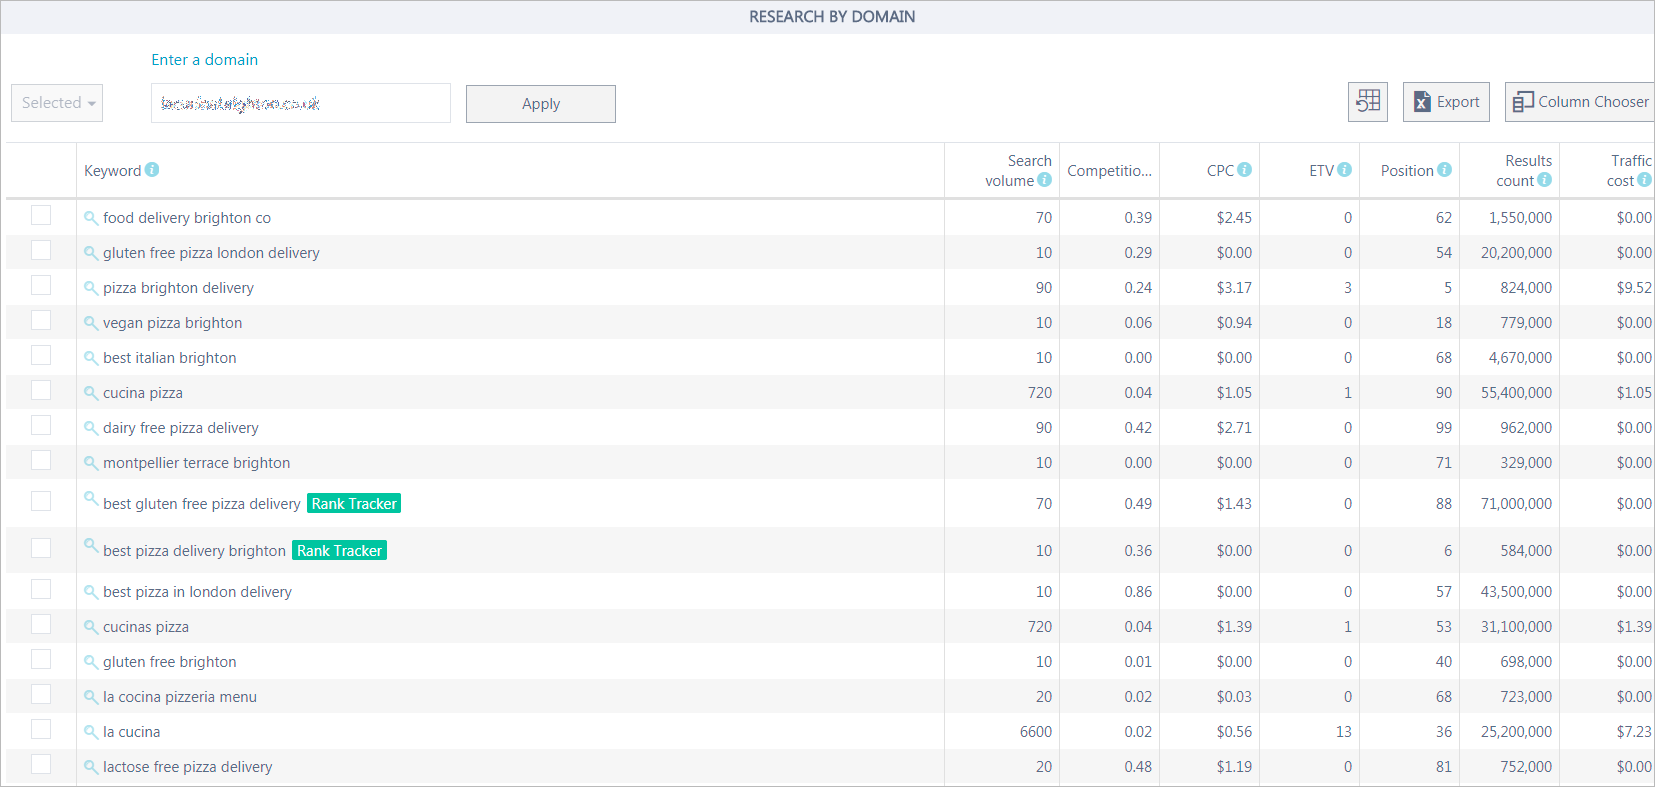
Task: Click magnifier icon for cucina pizza row
Action: [x=91, y=393]
